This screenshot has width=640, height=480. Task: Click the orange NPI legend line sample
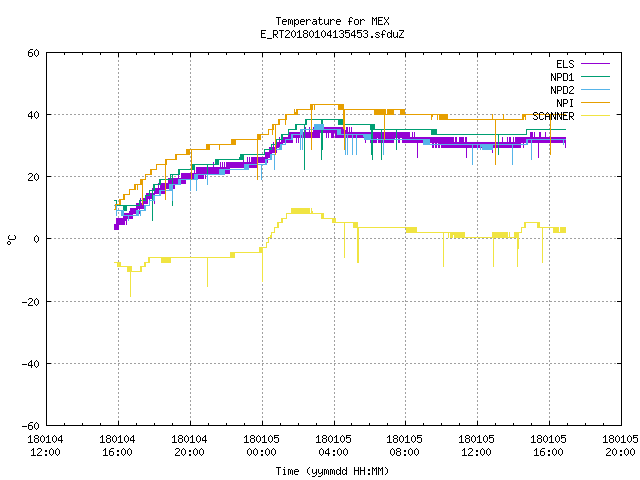click(x=595, y=102)
